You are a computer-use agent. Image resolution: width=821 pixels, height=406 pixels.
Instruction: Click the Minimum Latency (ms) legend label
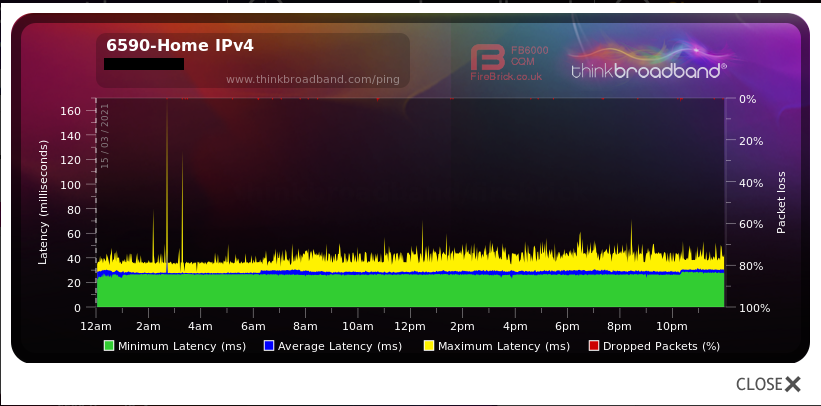pos(182,346)
